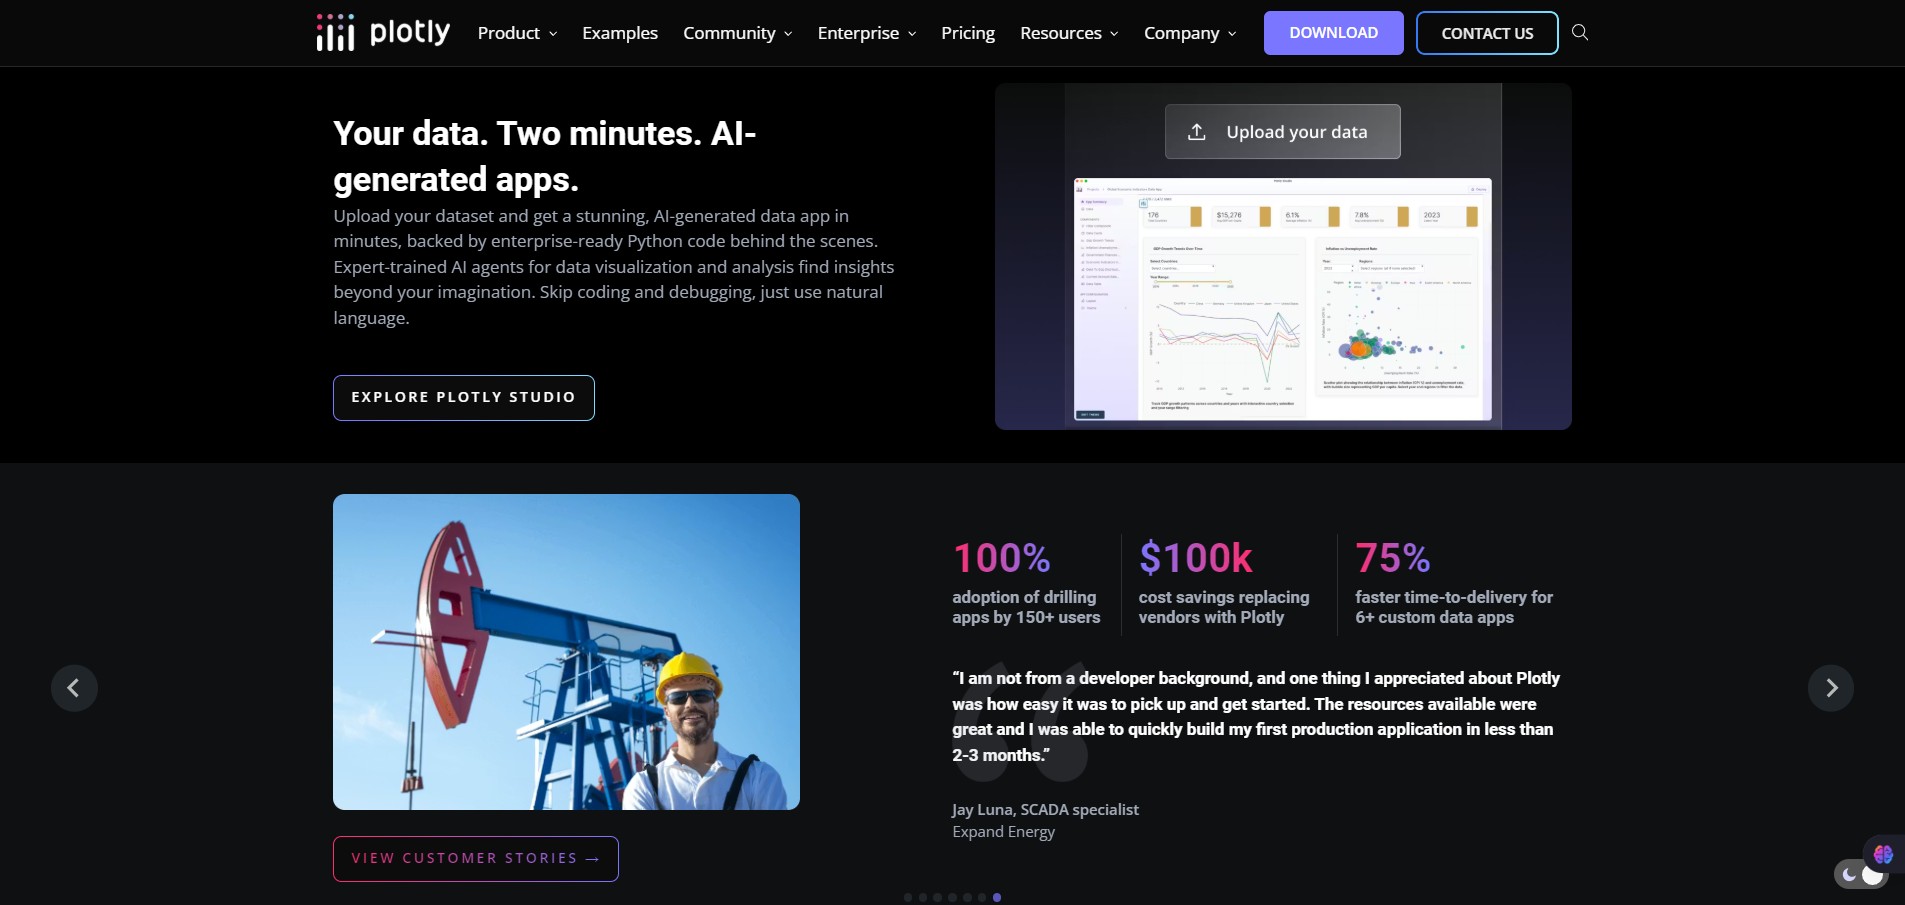Viewport: 1905px width, 905px height.
Task: Go to next customer story arrow
Action: (x=1831, y=688)
